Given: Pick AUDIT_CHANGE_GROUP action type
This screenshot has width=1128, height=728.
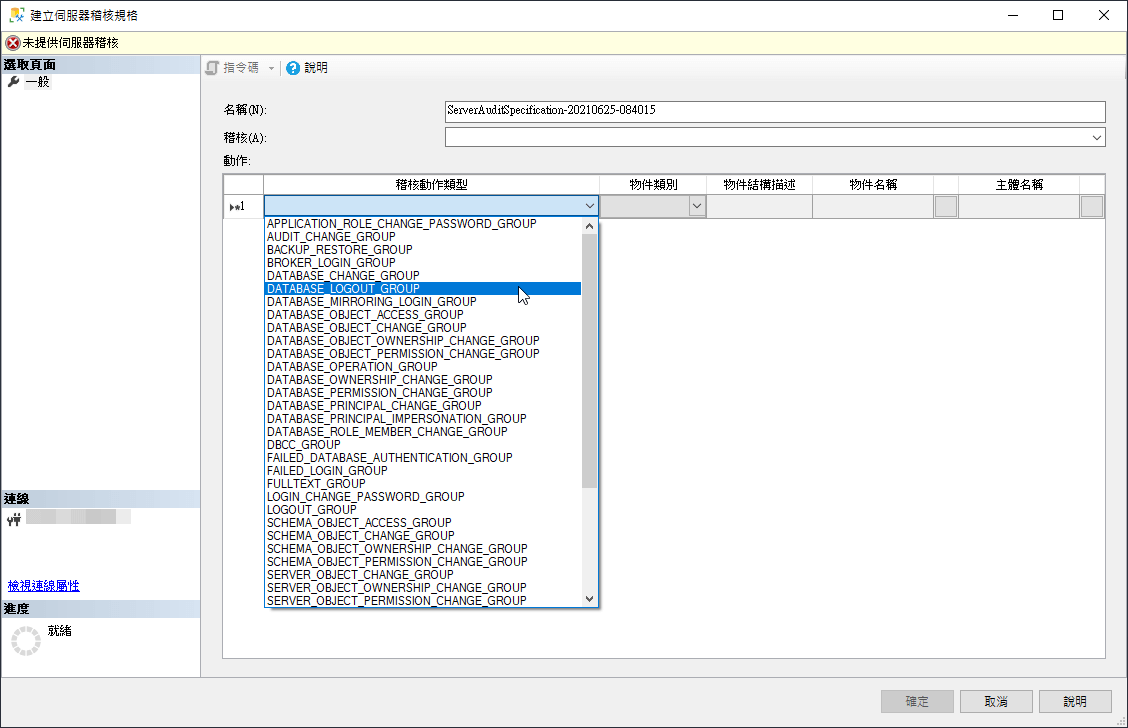Looking at the screenshot, I should coord(331,237).
